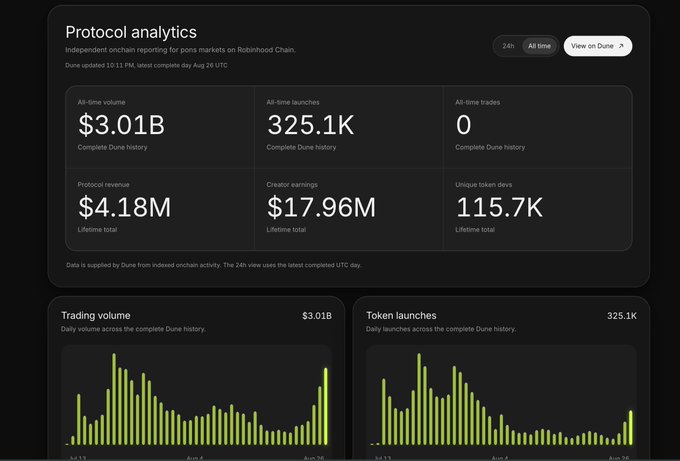This screenshot has width=680, height=461.
Task: Select the All time view
Action: coord(539,46)
